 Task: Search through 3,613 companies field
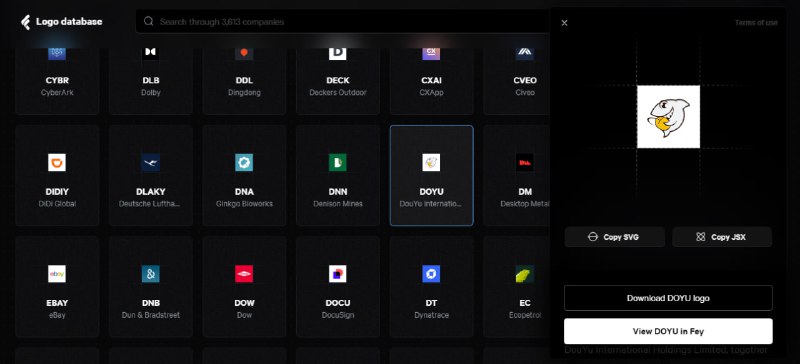(x=342, y=21)
